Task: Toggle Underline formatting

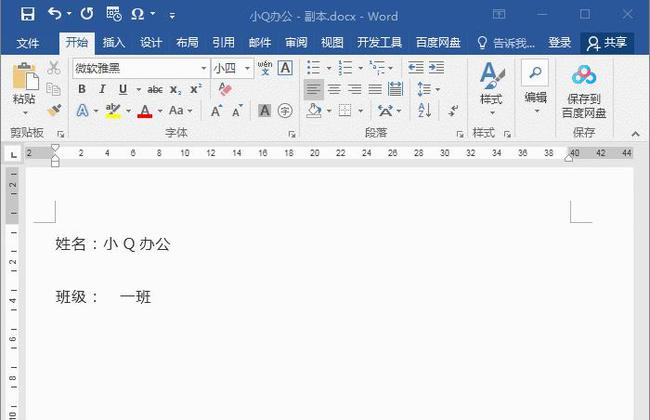Action: (x=123, y=89)
